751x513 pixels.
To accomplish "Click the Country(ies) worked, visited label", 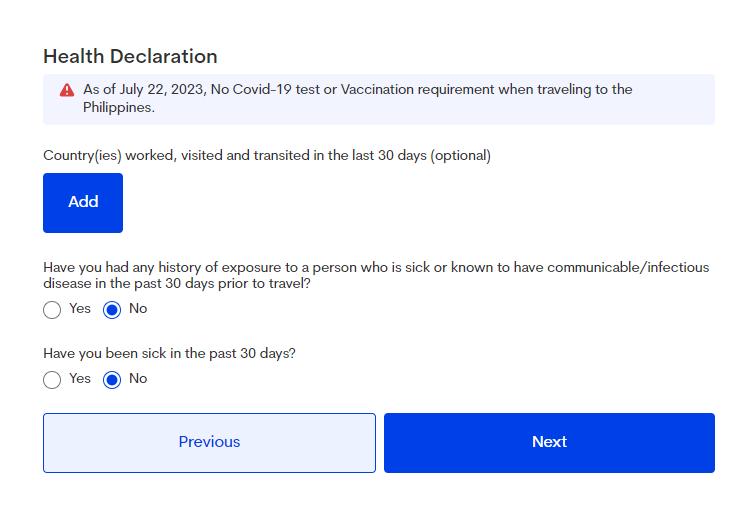I will 267,156.
